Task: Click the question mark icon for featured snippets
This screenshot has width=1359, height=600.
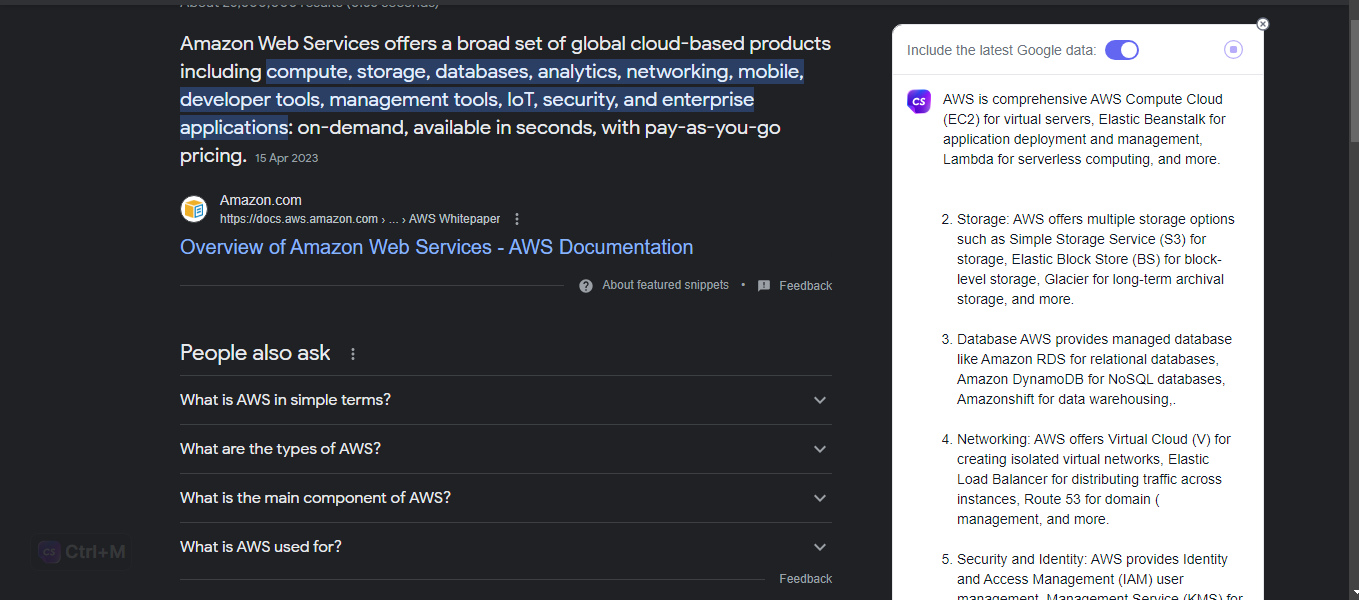Action: [x=586, y=286]
